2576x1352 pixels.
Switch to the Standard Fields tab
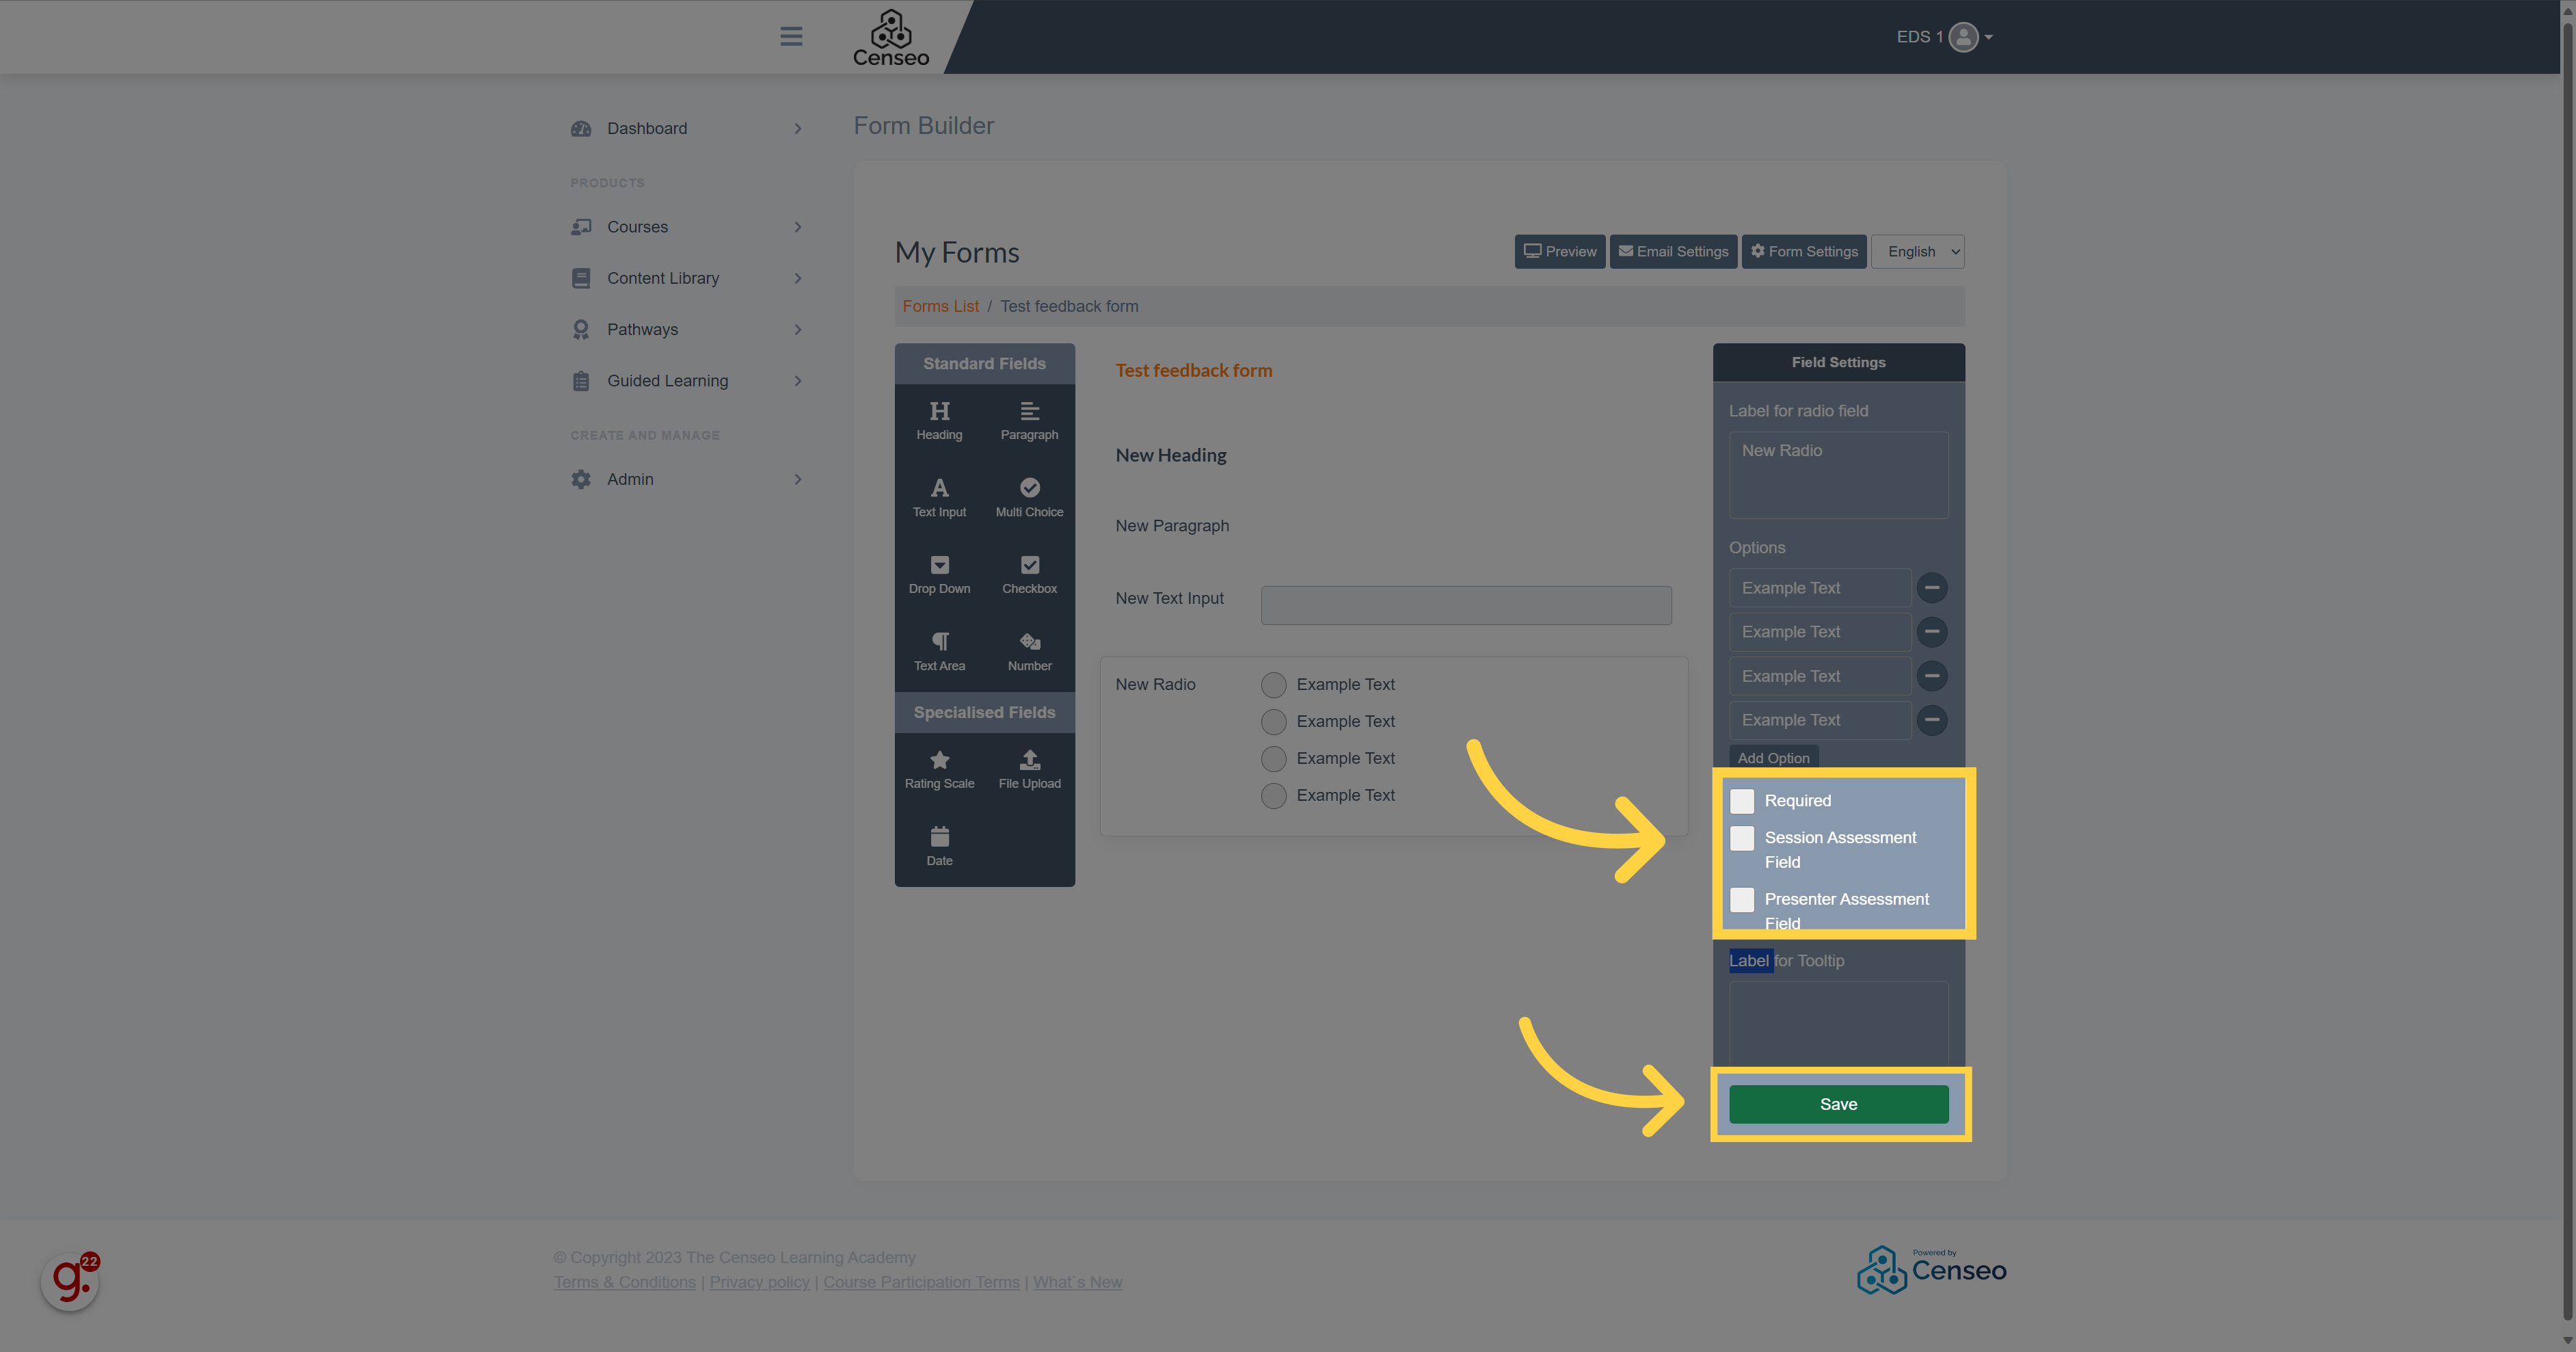(984, 363)
